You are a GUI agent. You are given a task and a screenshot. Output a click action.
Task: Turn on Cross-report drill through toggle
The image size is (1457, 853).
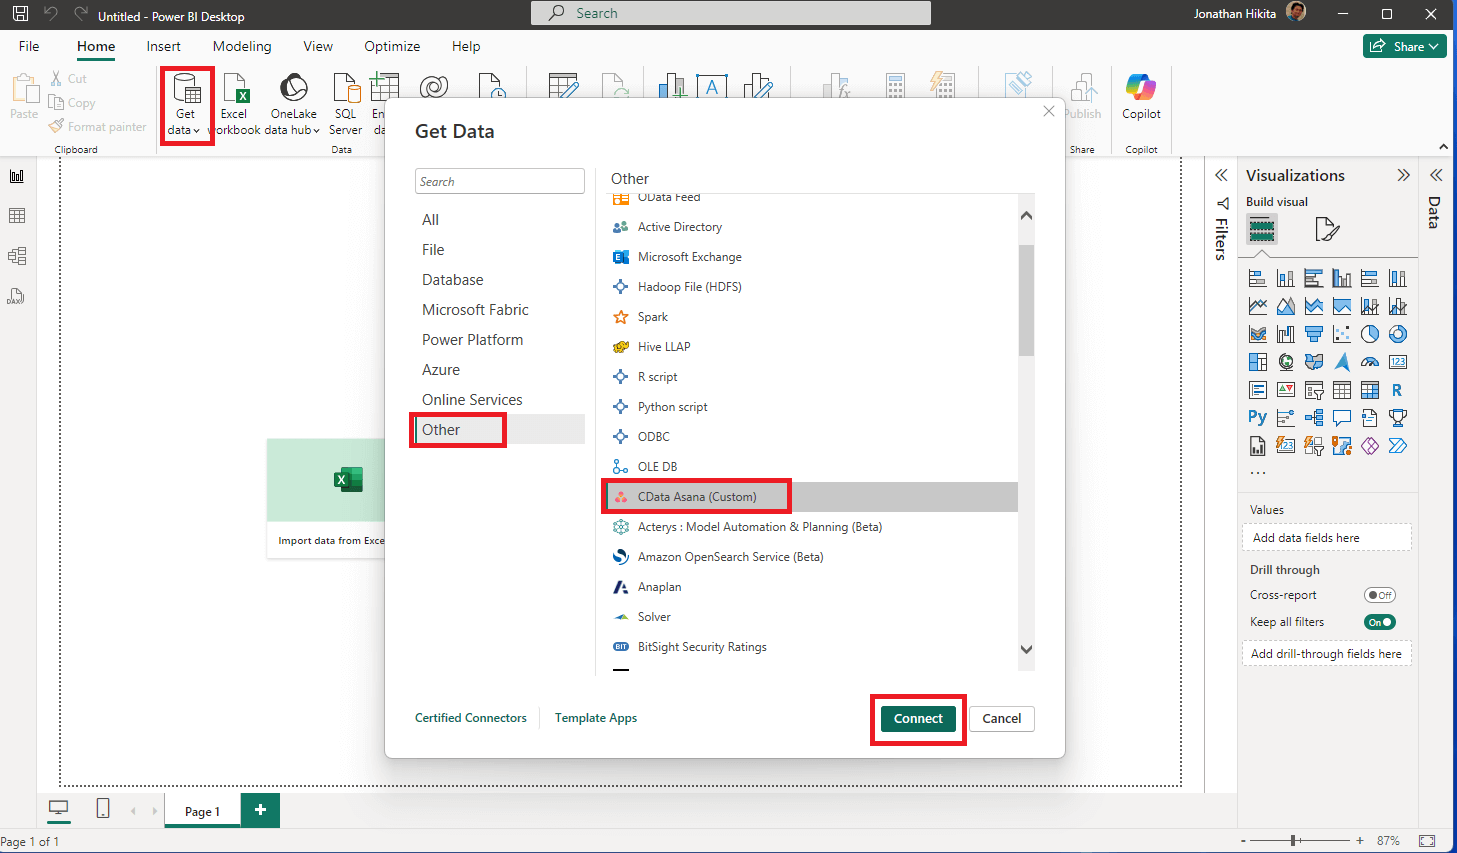pyautogui.click(x=1379, y=595)
